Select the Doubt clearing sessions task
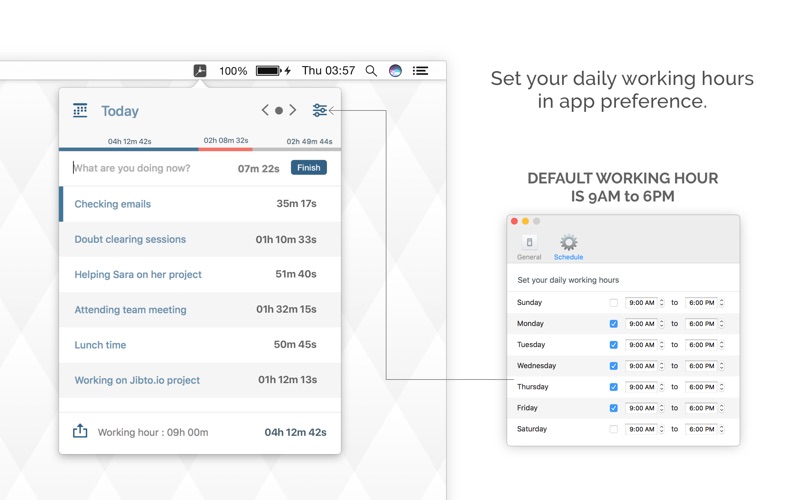800x500 pixels. [x=200, y=239]
